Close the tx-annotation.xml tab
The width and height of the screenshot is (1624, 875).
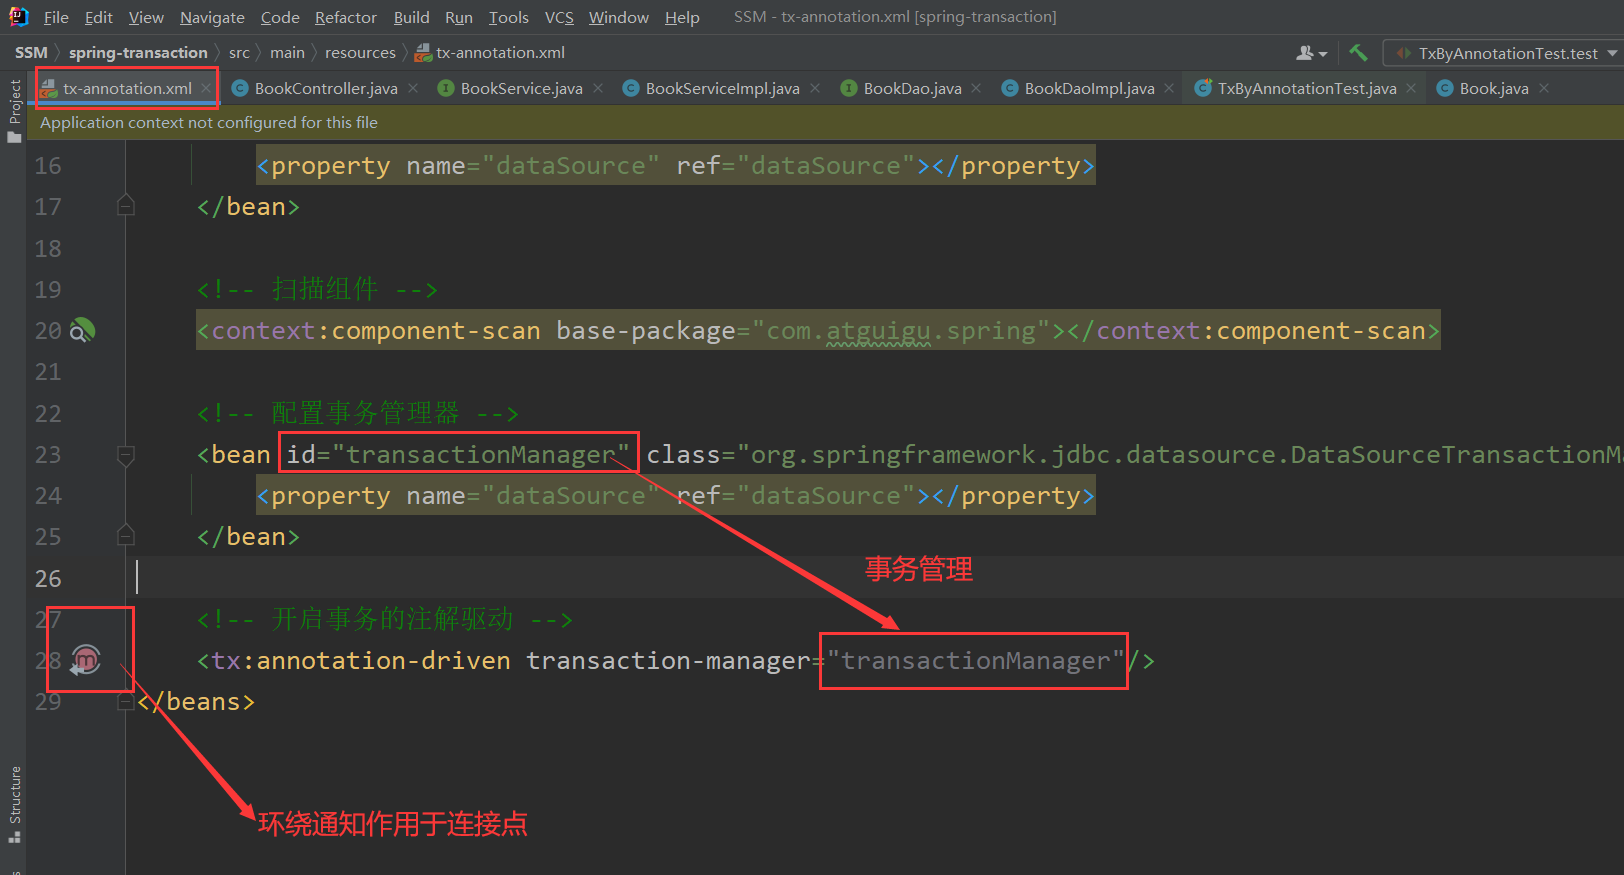(206, 88)
